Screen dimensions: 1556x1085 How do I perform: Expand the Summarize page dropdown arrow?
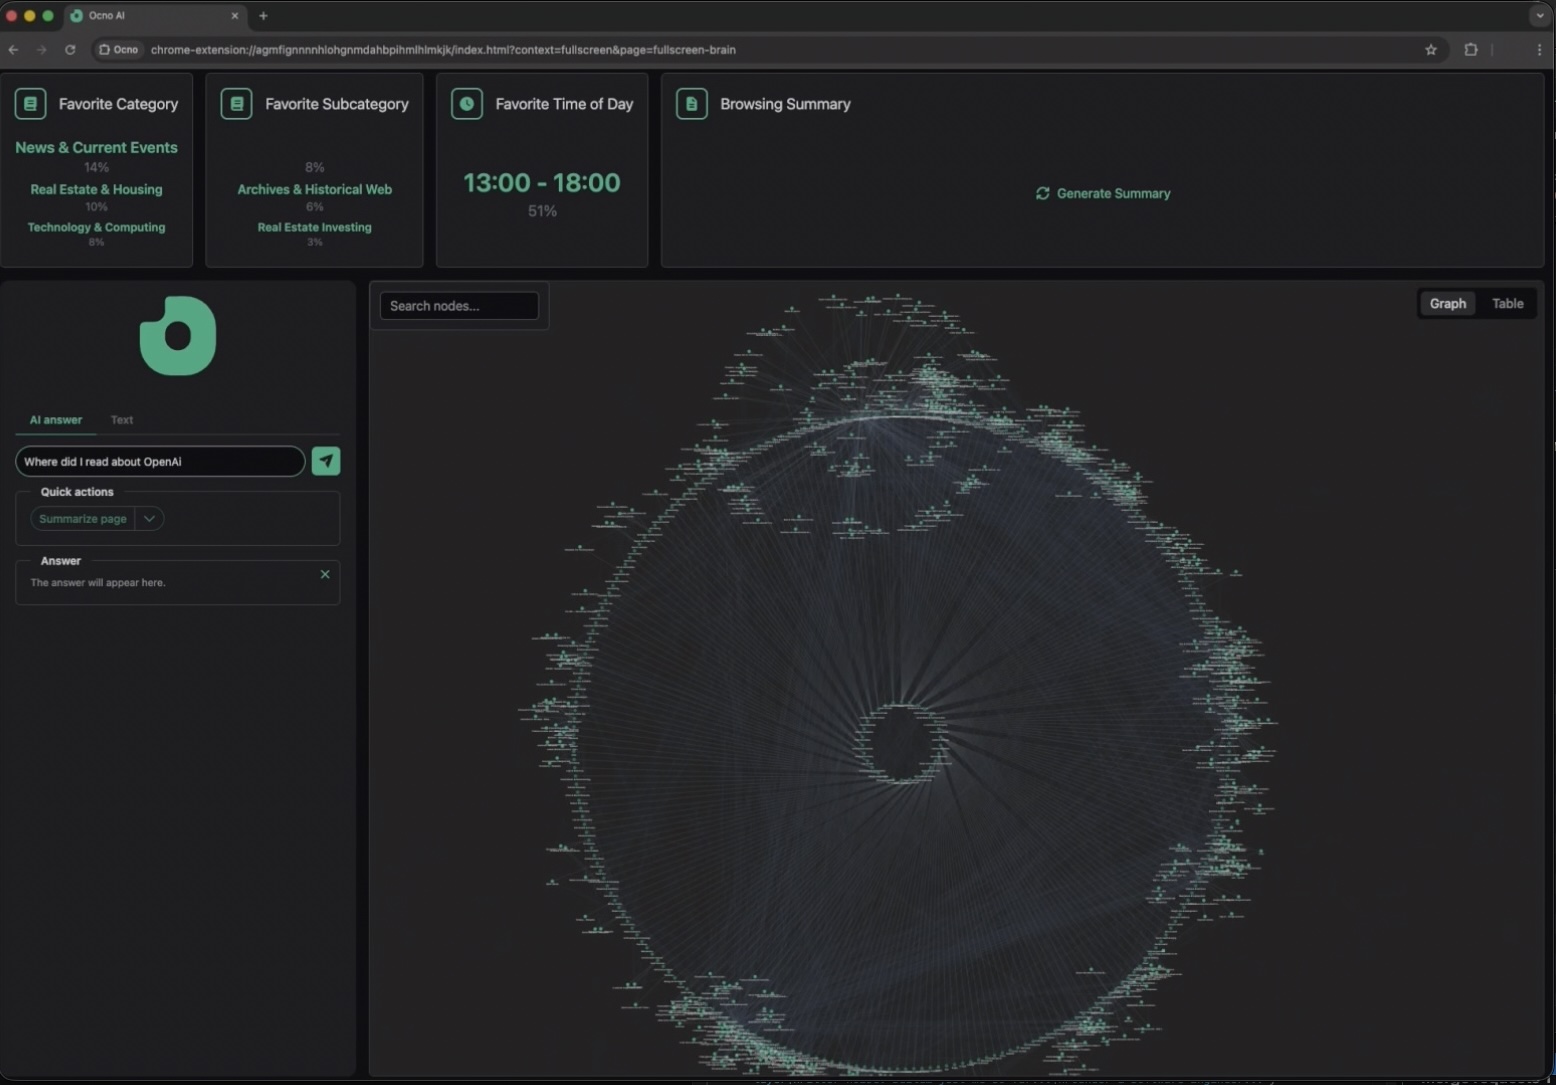point(149,519)
